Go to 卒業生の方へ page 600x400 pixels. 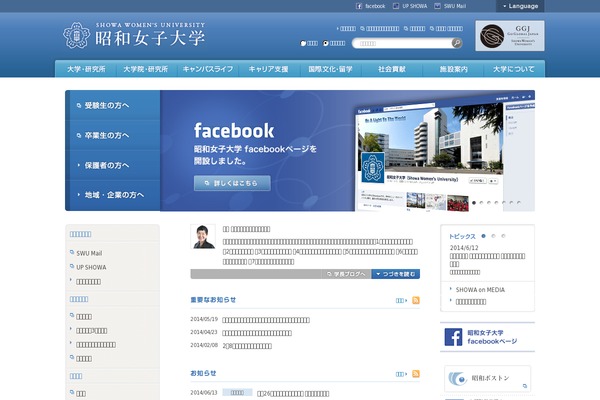point(112,135)
